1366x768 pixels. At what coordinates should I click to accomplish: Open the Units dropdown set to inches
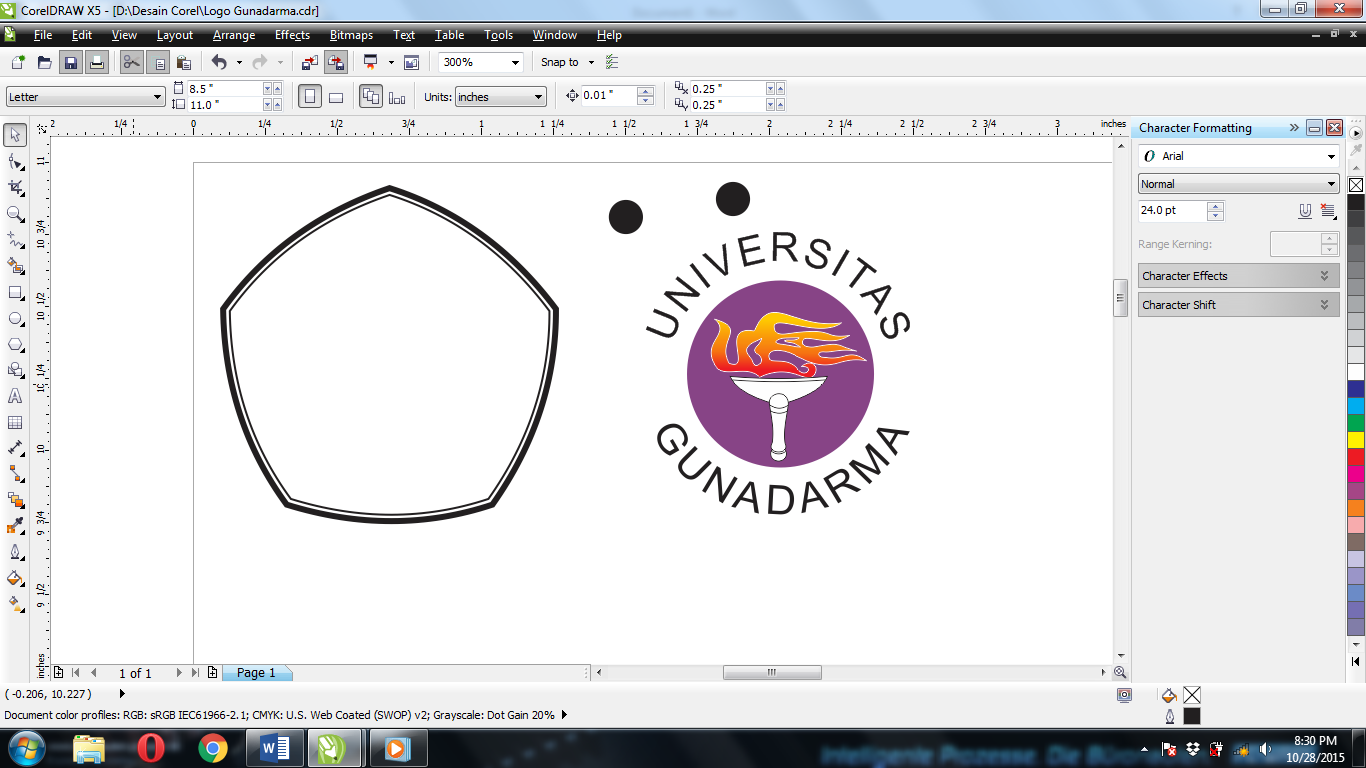[537, 97]
